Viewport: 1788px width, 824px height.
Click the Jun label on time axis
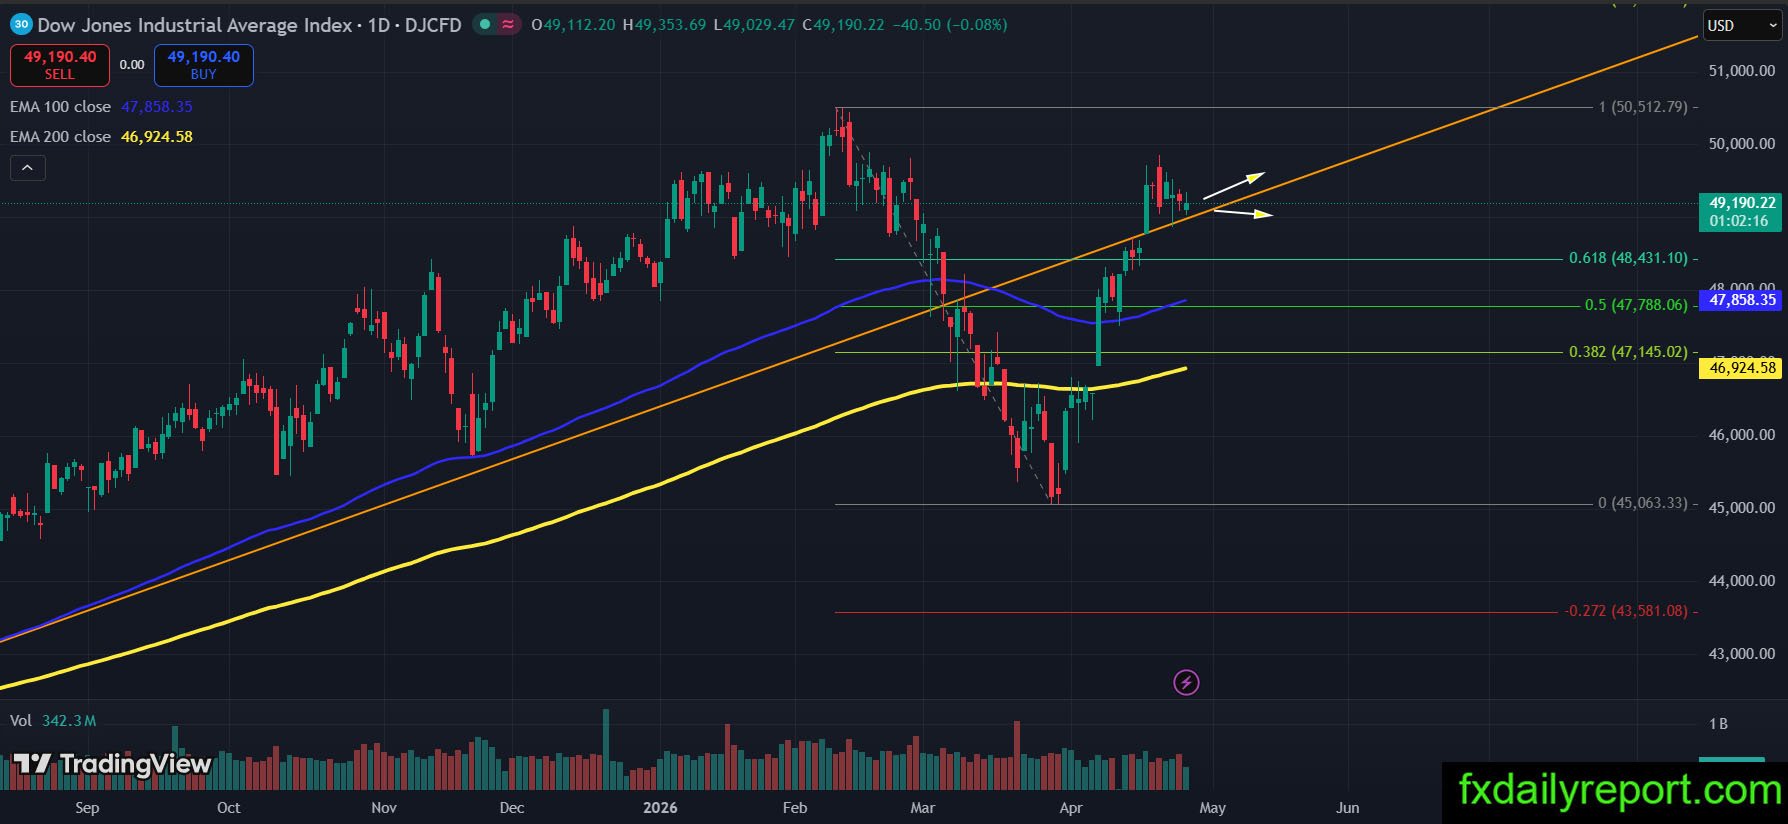click(x=1348, y=808)
